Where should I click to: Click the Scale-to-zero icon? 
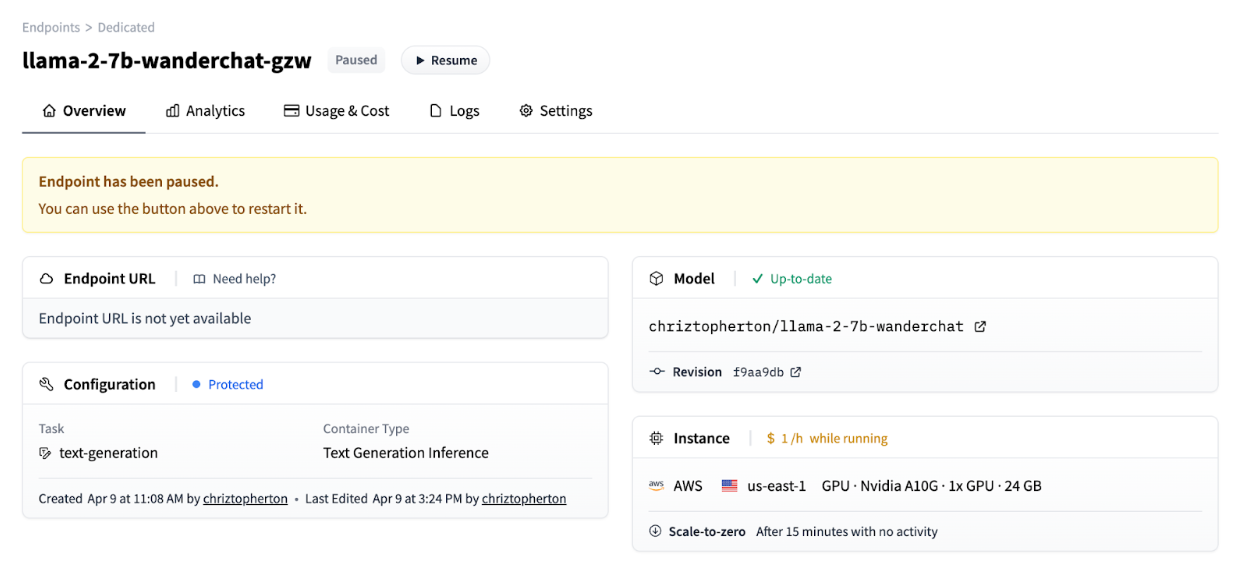click(655, 531)
